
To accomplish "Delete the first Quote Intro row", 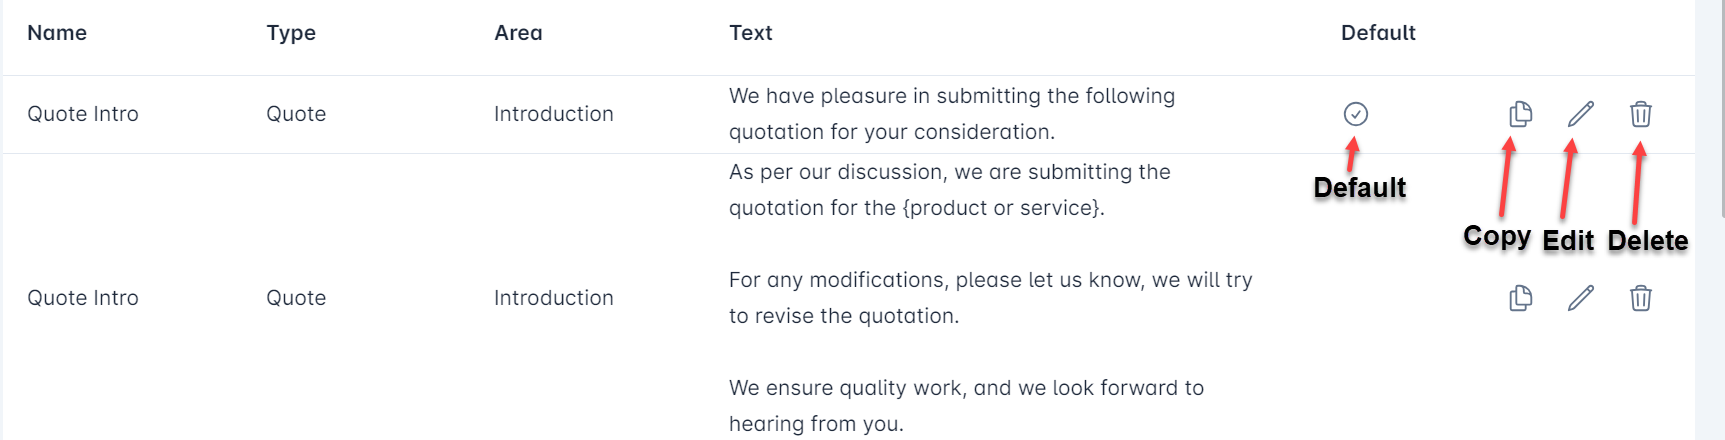I will pos(1641,114).
